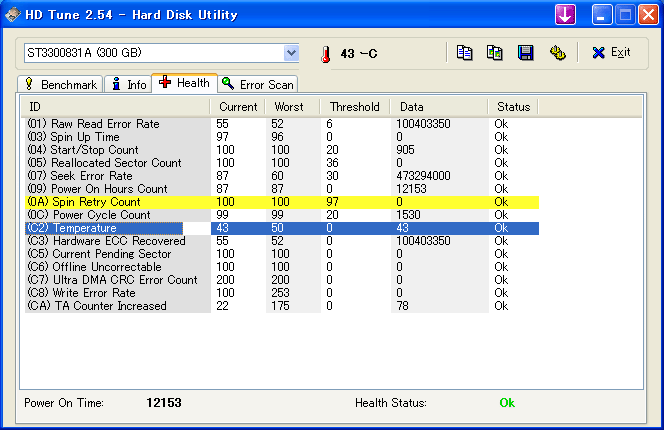Screen dimensions: 664x430
Task: Click the HD Tune app icon in title bar
Action: coord(13,14)
